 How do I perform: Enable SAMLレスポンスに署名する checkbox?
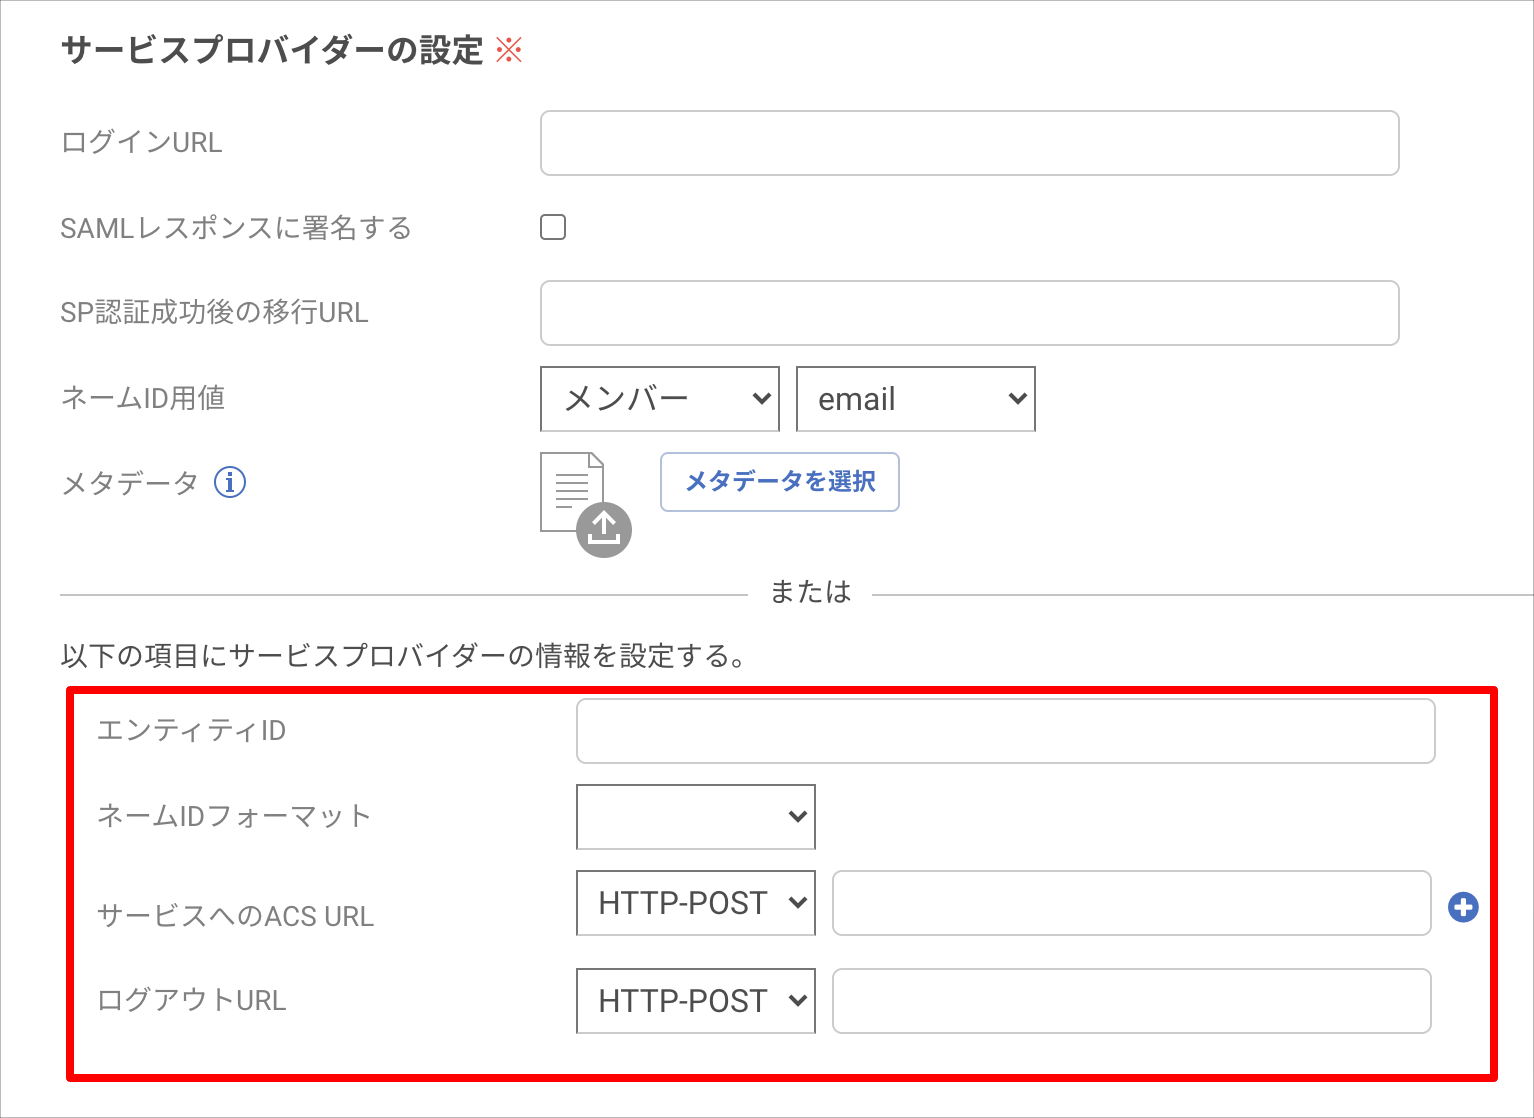(553, 227)
